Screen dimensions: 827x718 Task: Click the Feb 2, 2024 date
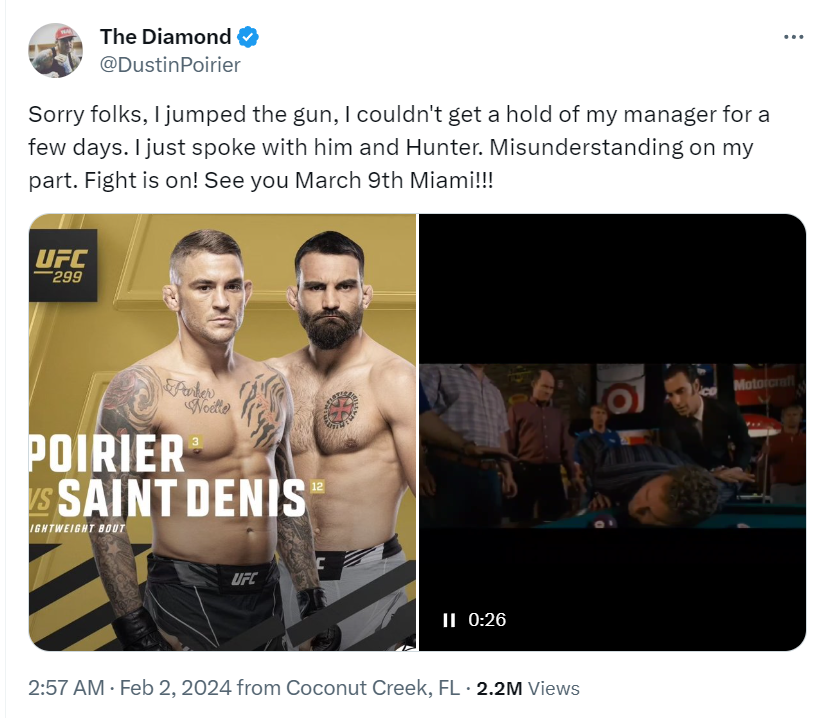pyautogui.click(x=178, y=688)
